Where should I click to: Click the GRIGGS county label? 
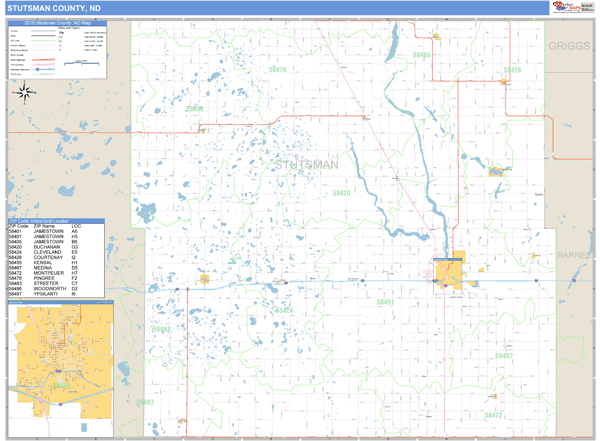571,46
